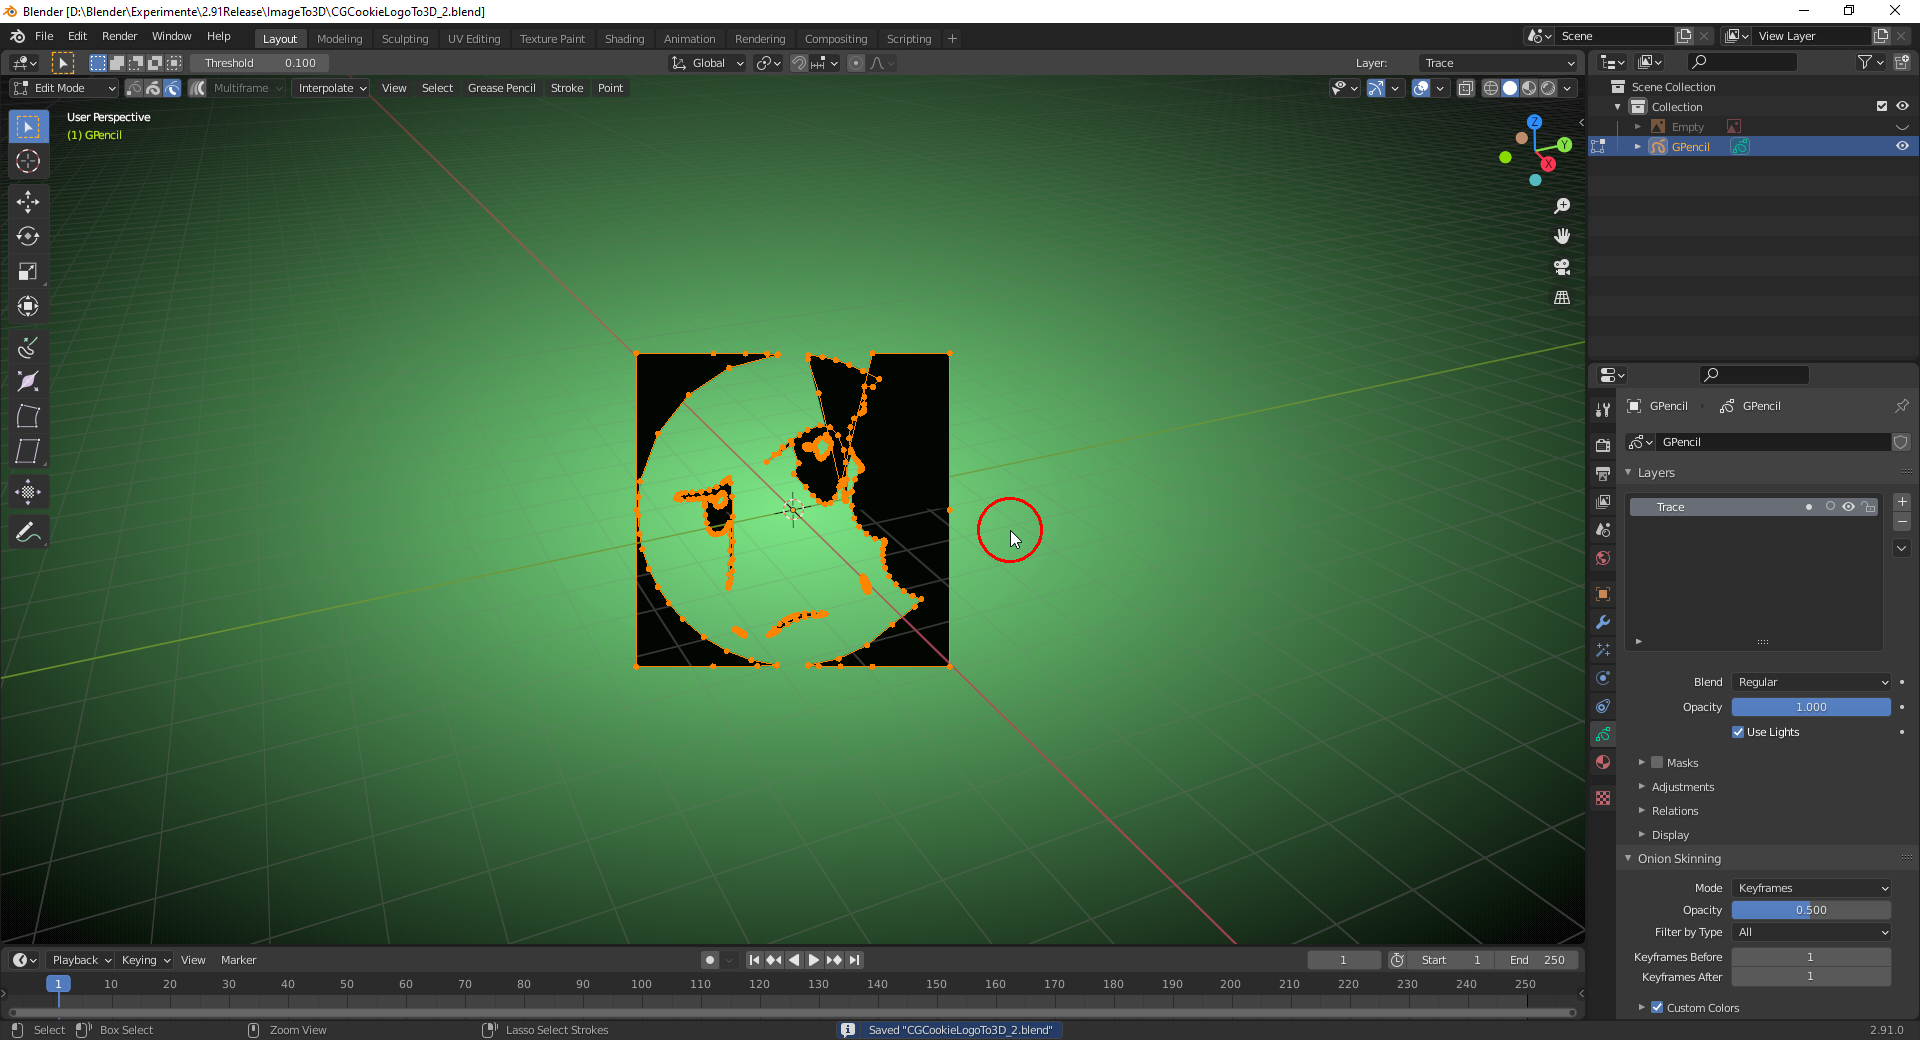The width and height of the screenshot is (1920, 1040).
Task: Lock the Trace layer
Action: click(x=1868, y=507)
